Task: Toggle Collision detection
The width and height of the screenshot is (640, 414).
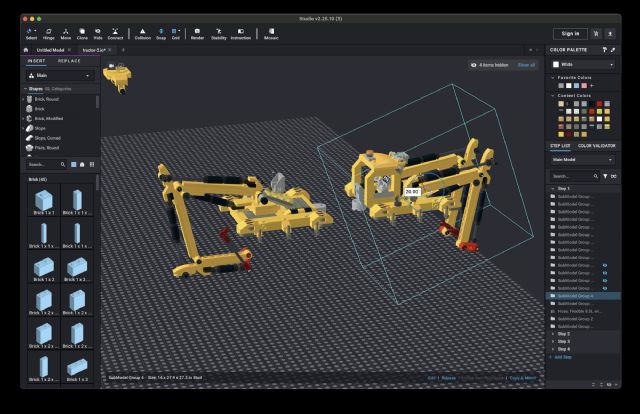Action: [143, 32]
